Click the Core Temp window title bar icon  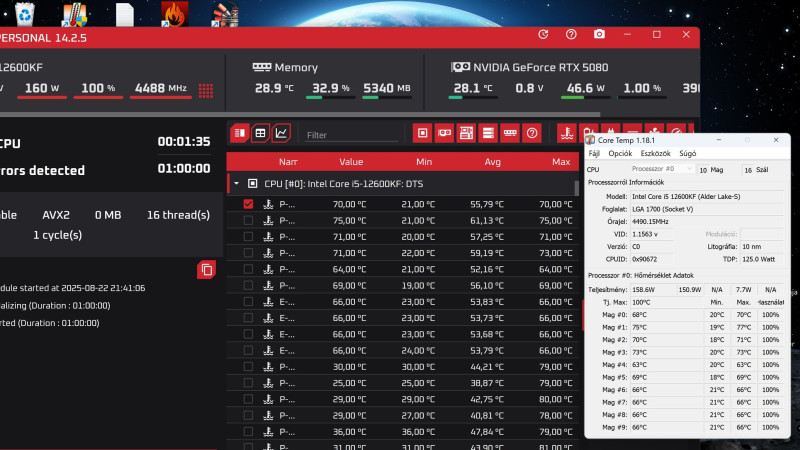[591, 140]
